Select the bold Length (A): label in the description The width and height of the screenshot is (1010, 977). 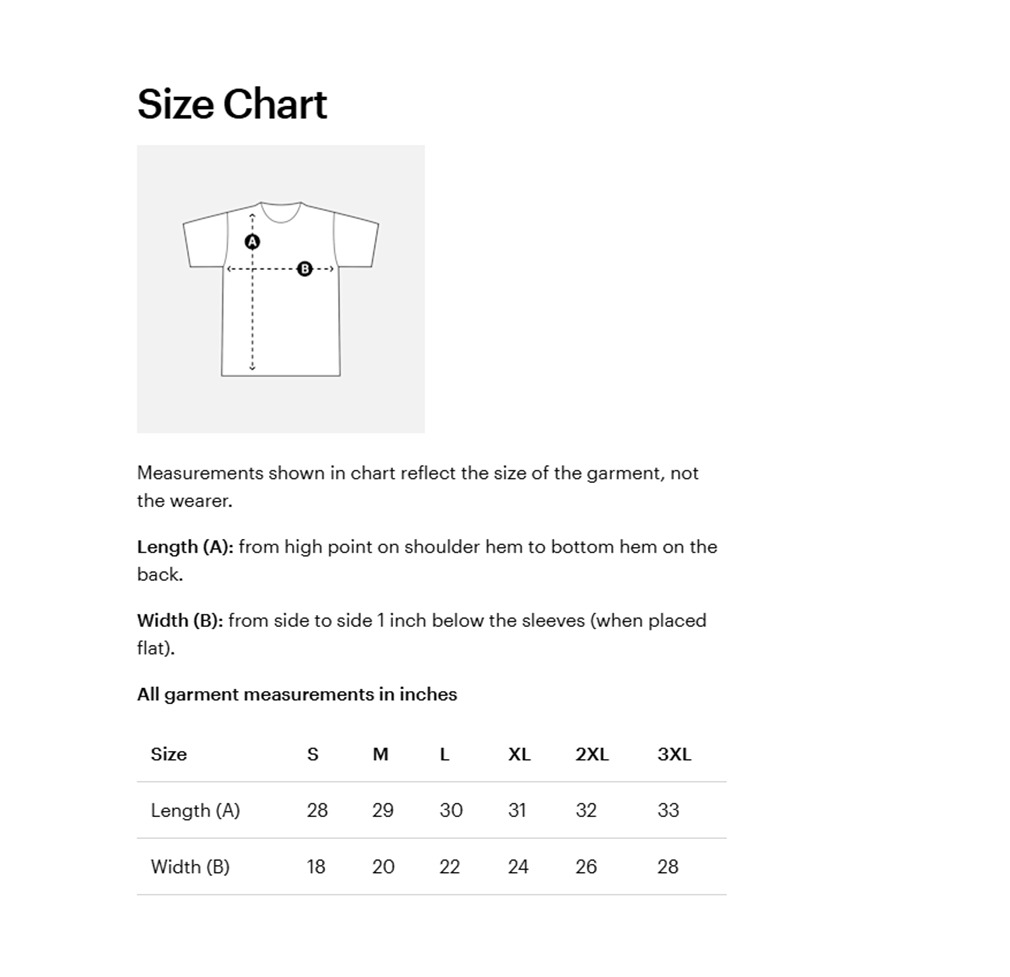[185, 547]
